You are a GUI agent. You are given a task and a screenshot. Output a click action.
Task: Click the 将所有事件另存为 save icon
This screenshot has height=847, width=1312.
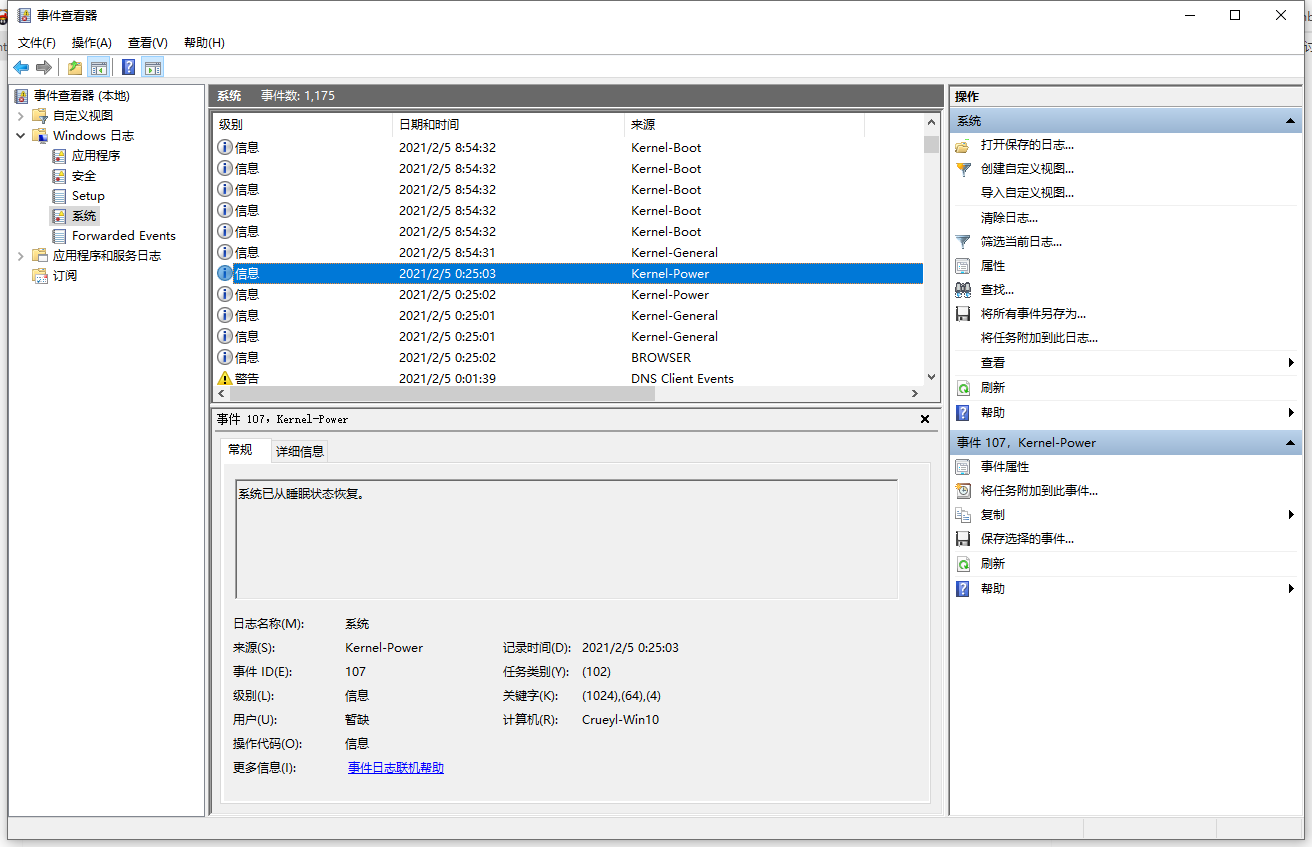click(x=962, y=313)
